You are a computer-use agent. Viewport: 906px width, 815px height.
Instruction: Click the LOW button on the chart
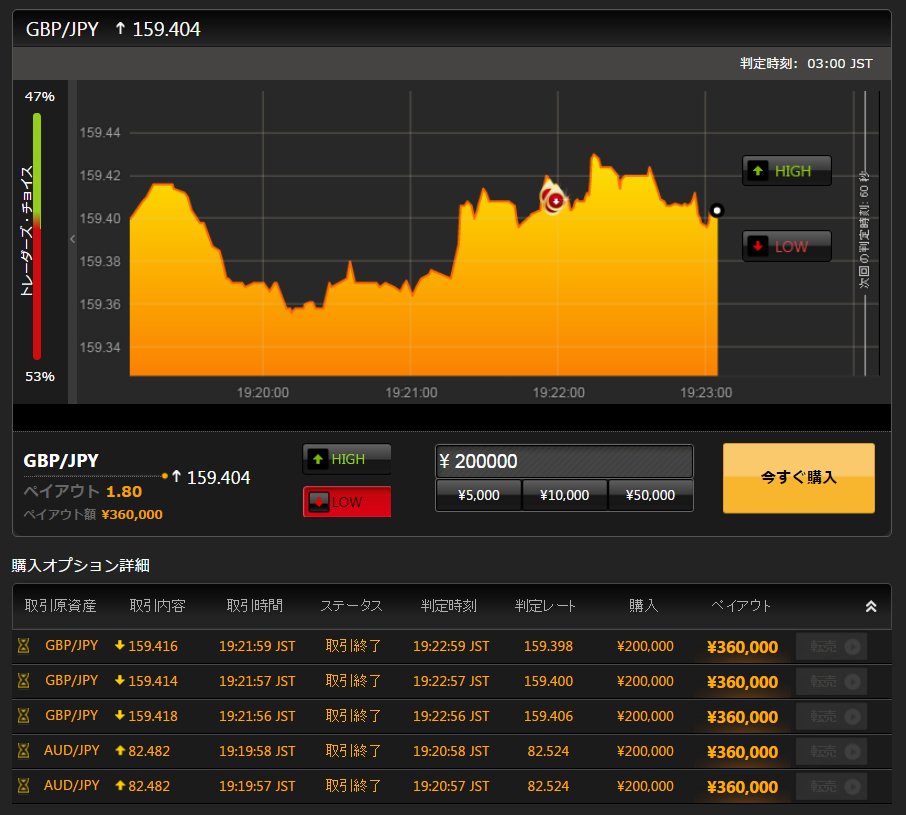[x=786, y=247]
